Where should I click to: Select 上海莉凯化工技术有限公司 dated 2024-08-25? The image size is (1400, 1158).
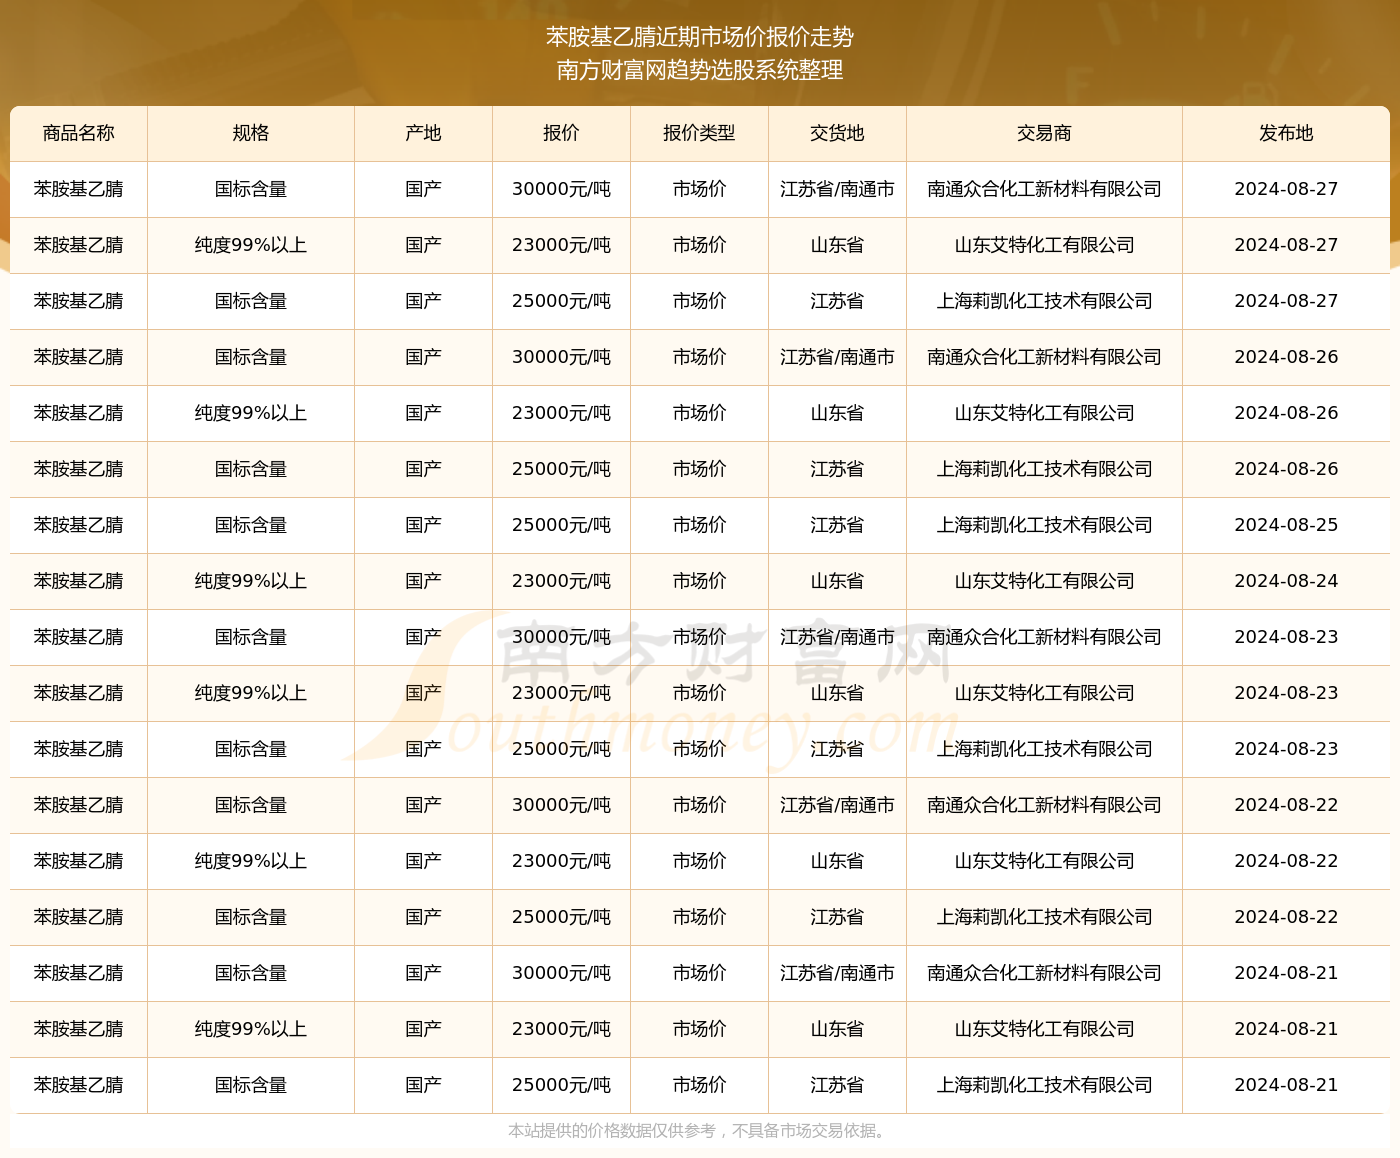pos(1044,525)
